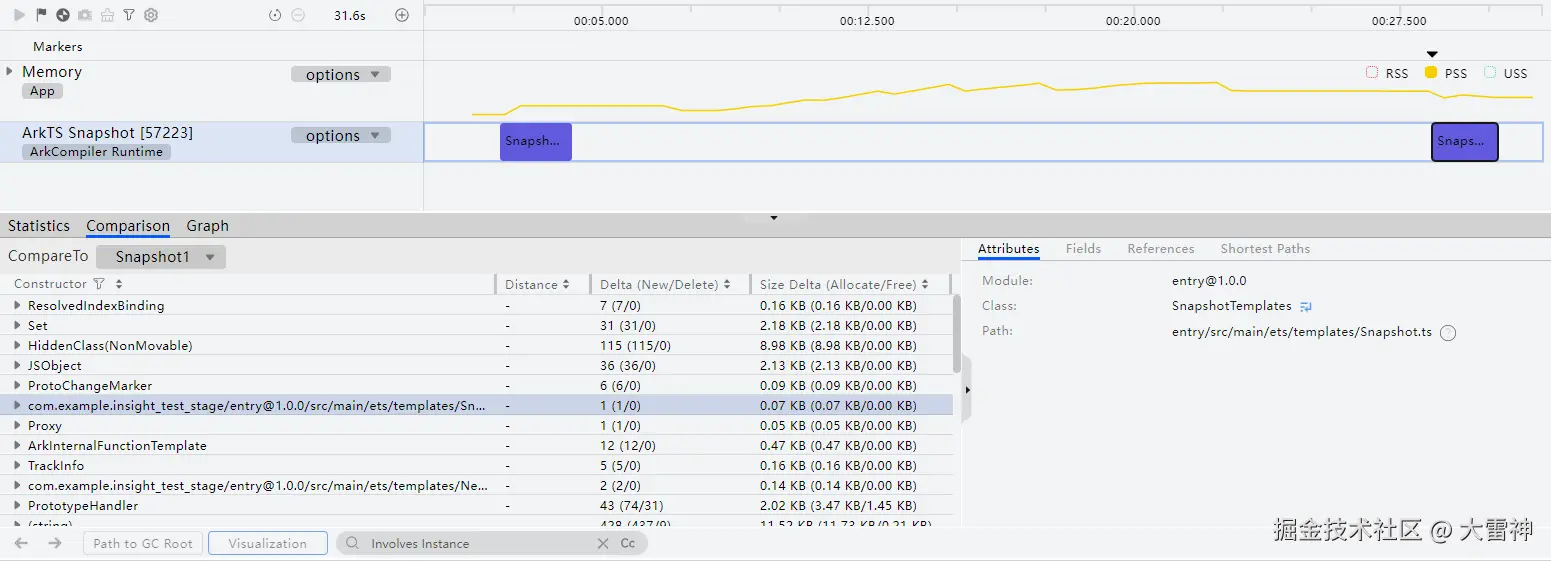Click the 8.98 KB size delta cell
This screenshot has width=1551, height=561.
pos(838,345)
